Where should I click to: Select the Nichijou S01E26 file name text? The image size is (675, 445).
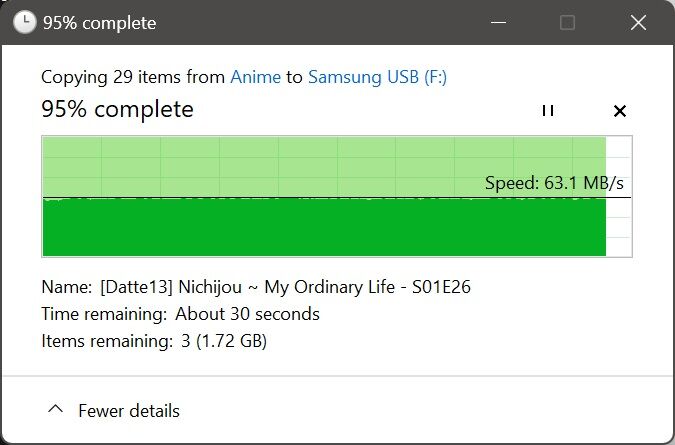click(x=285, y=287)
